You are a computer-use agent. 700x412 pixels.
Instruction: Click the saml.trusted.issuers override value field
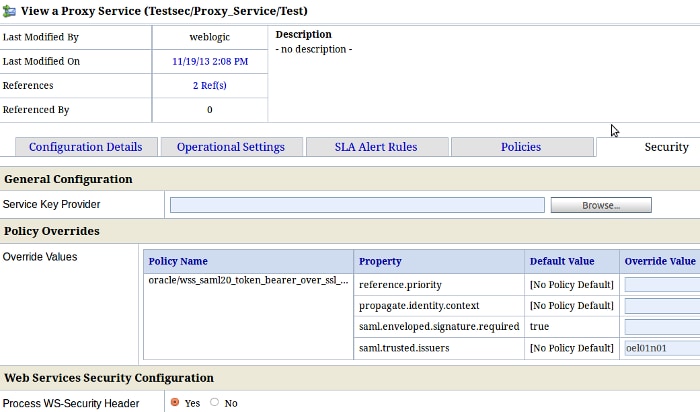coord(662,348)
